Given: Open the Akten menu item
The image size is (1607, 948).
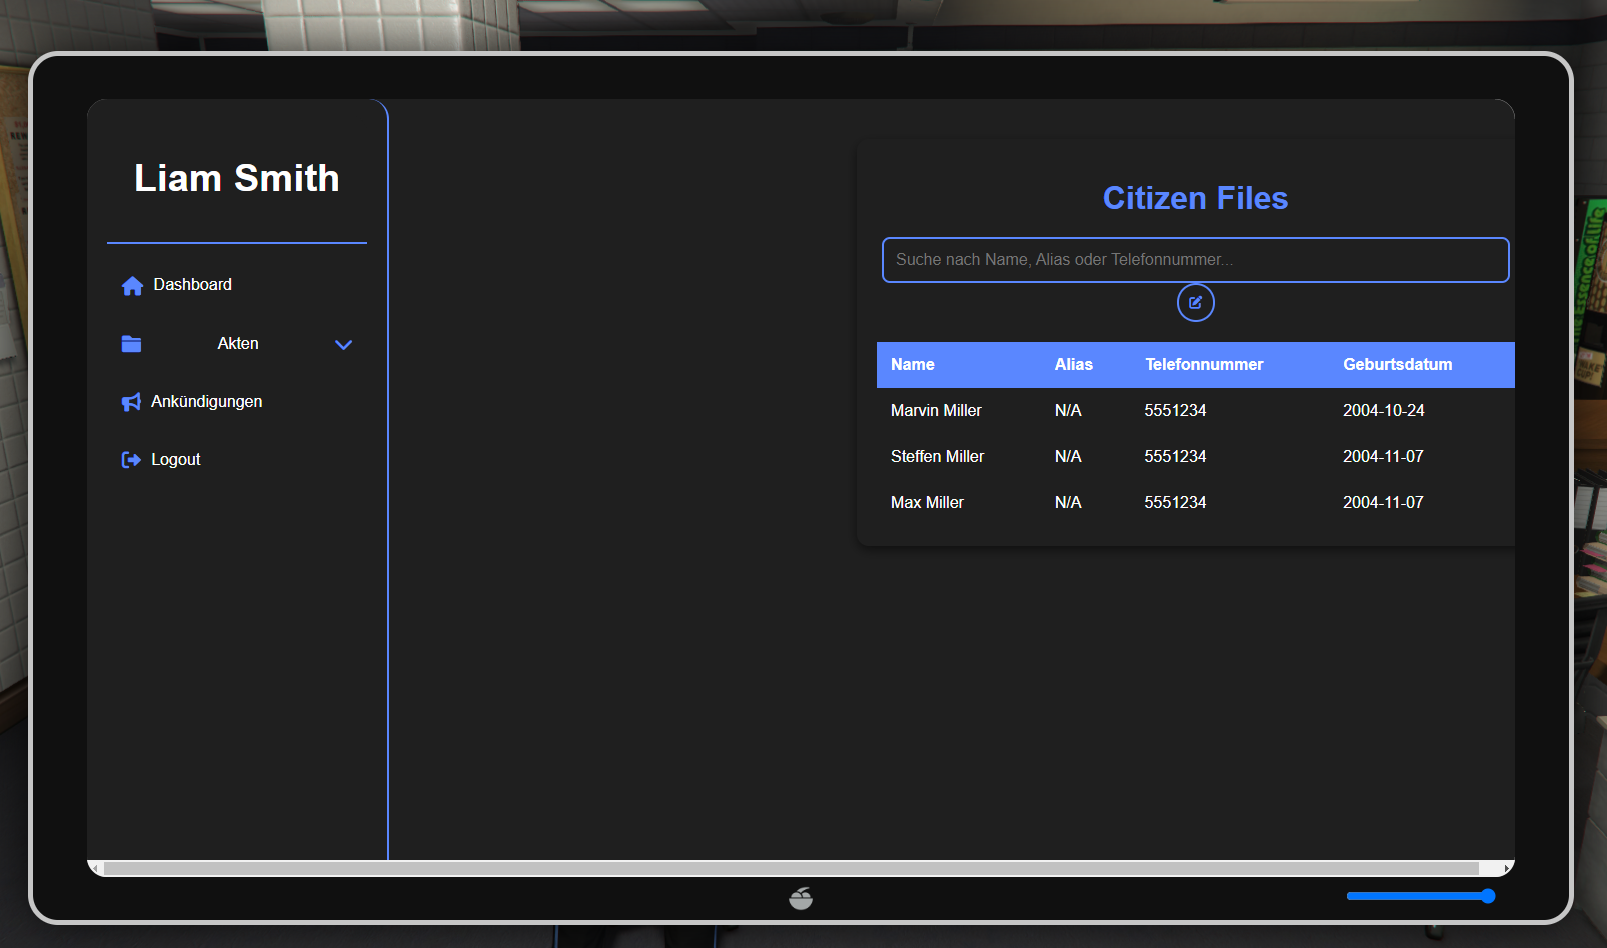Looking at the screenshot, I should [237, 344].
